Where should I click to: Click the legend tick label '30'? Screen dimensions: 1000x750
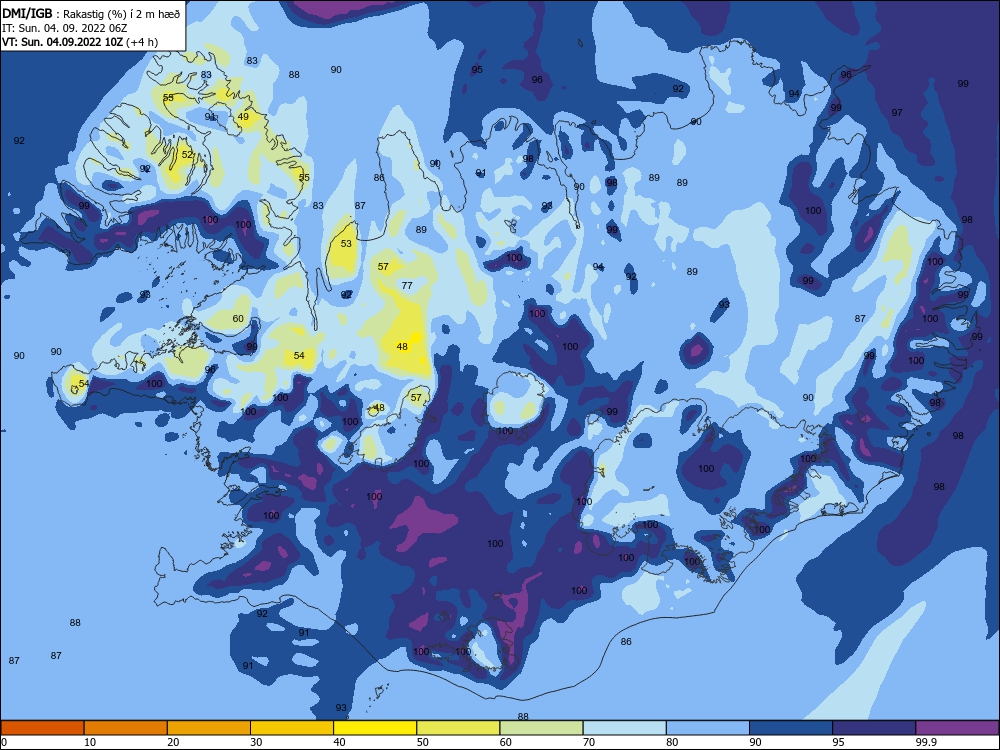pyautogui.click(x=256, y=742)
